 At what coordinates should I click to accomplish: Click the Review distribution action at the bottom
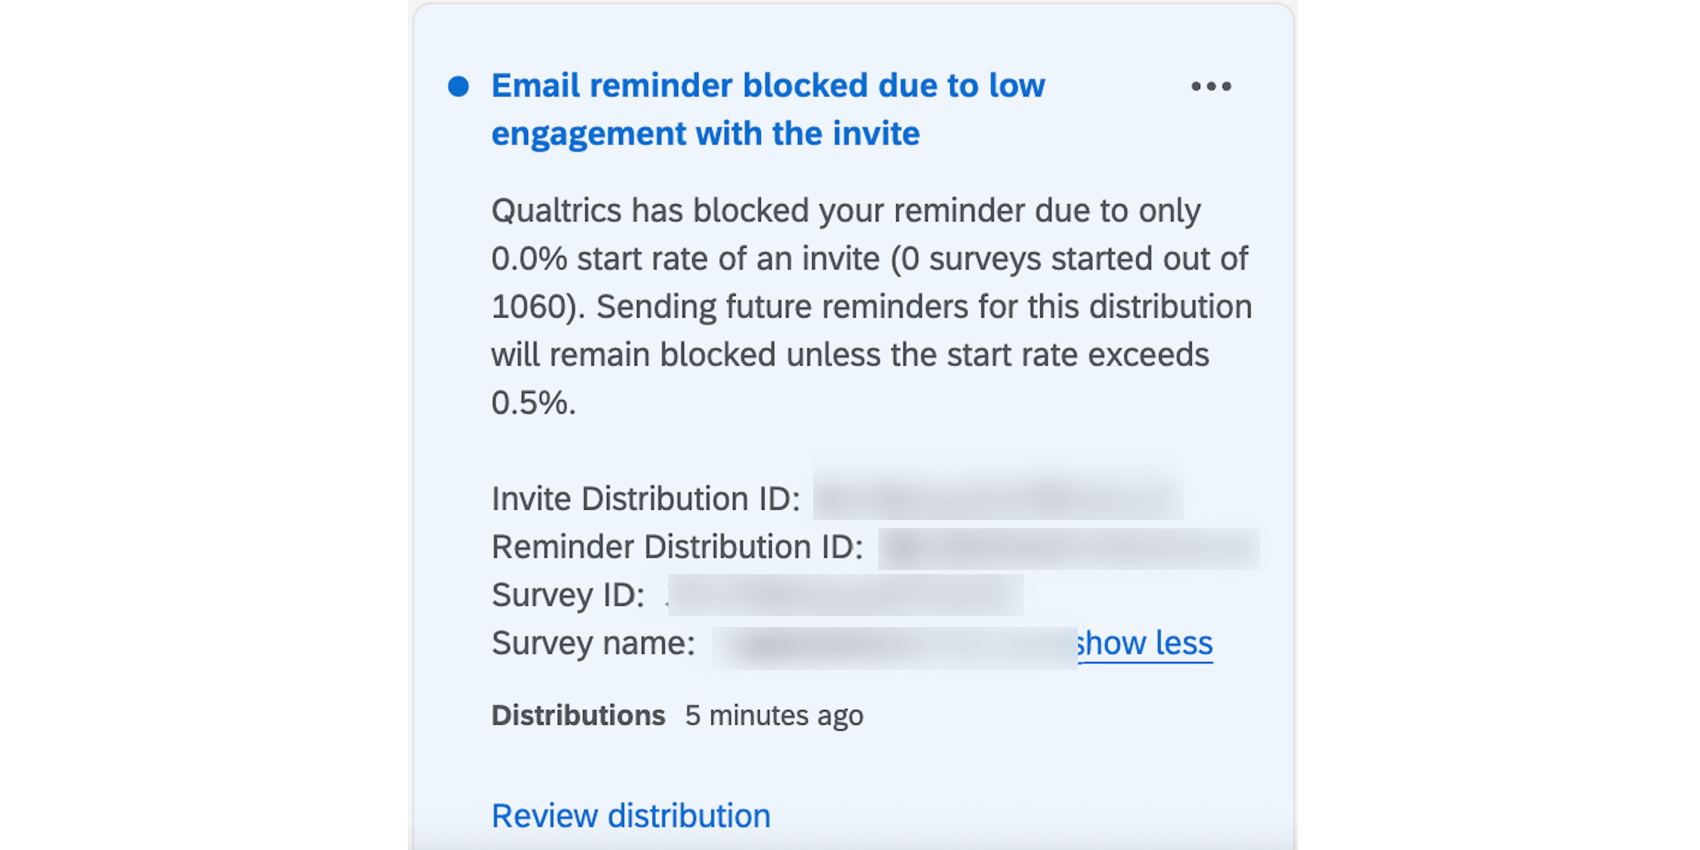630,815
